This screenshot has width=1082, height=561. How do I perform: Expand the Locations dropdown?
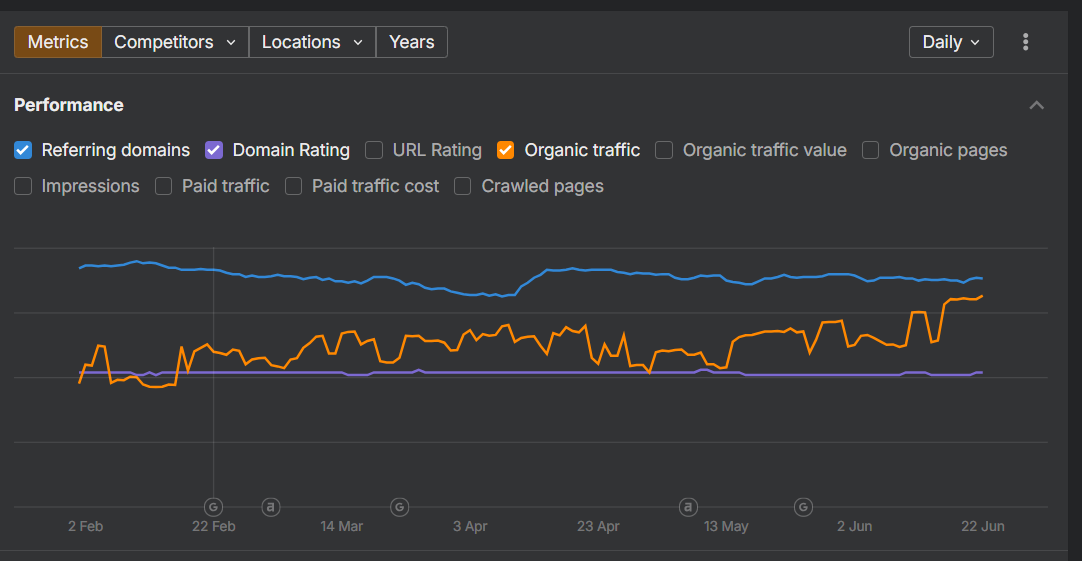tap(312, 42)
